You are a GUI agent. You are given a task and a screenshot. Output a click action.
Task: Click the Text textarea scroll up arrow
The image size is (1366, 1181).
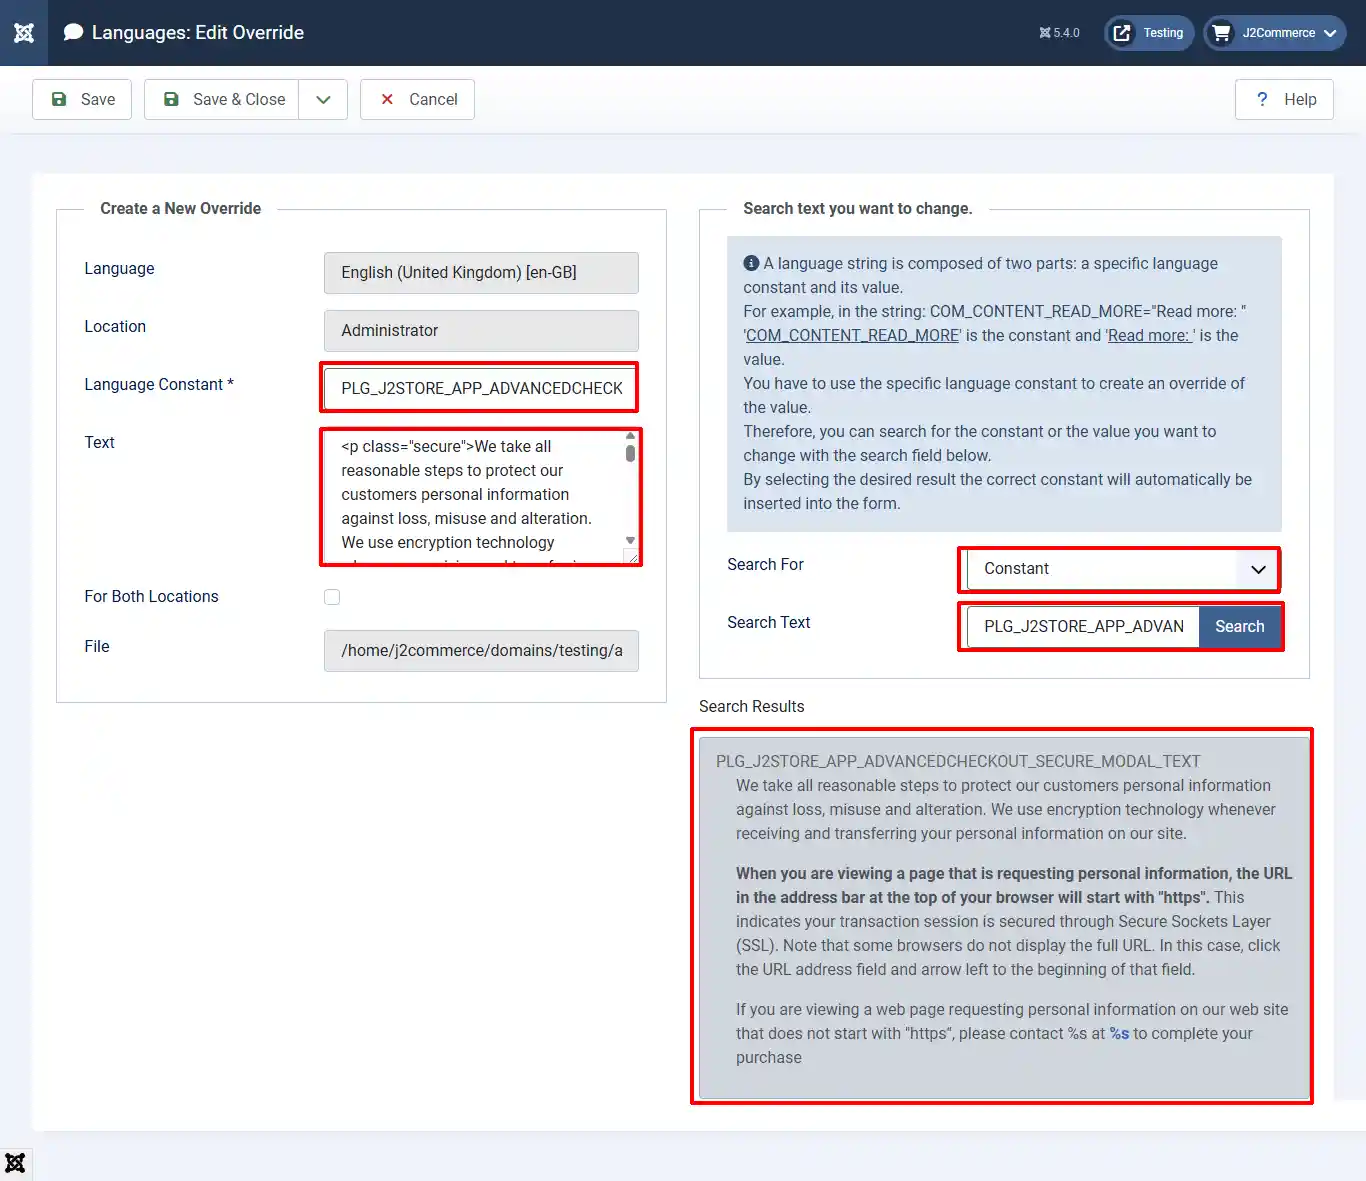(630, 436)
